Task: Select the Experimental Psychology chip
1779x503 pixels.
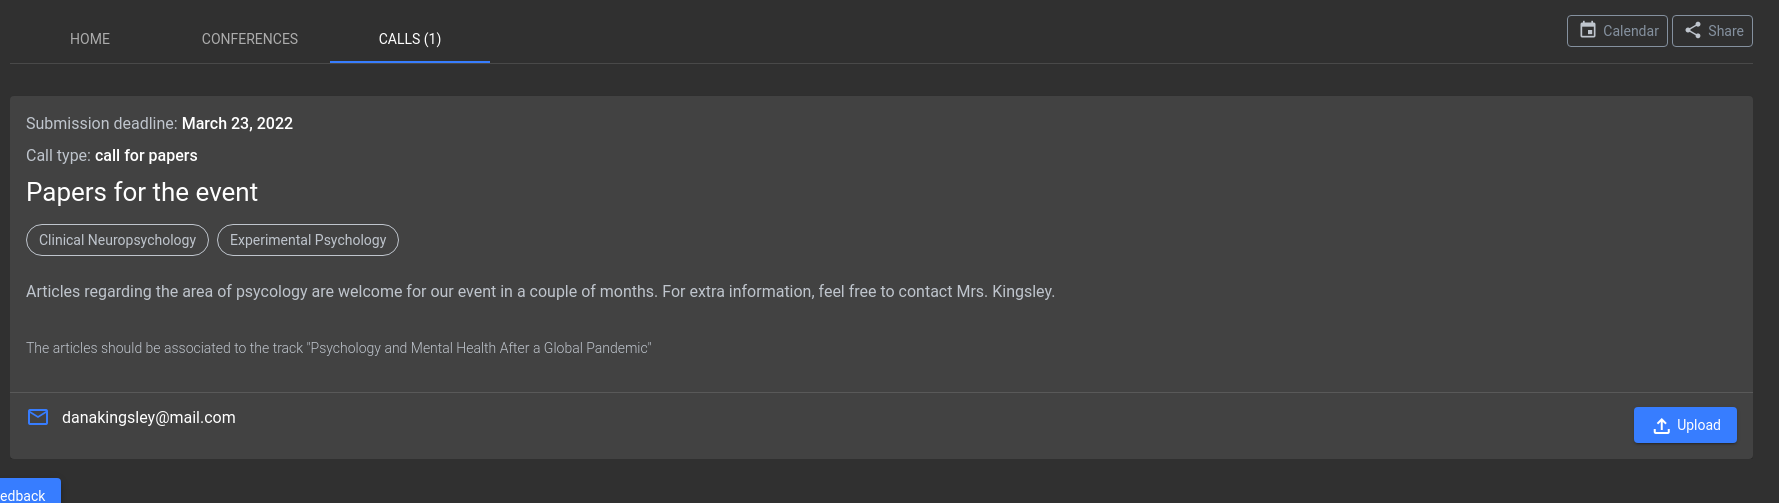Action: click(308, 240)
